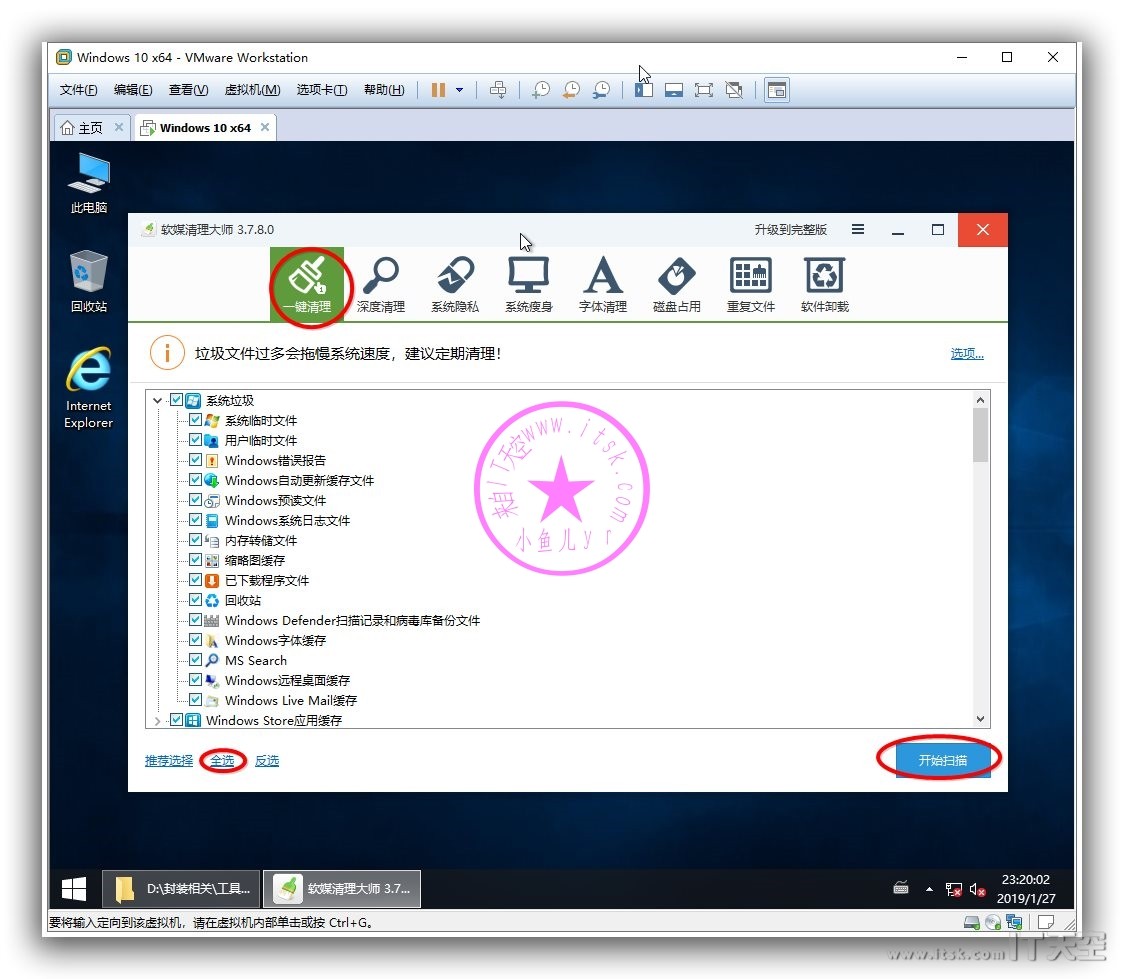Uncheck the 系统垃圾 parent checkbox
The image size is (1124, 979).
pyautogui.click(x=176, y=400)
